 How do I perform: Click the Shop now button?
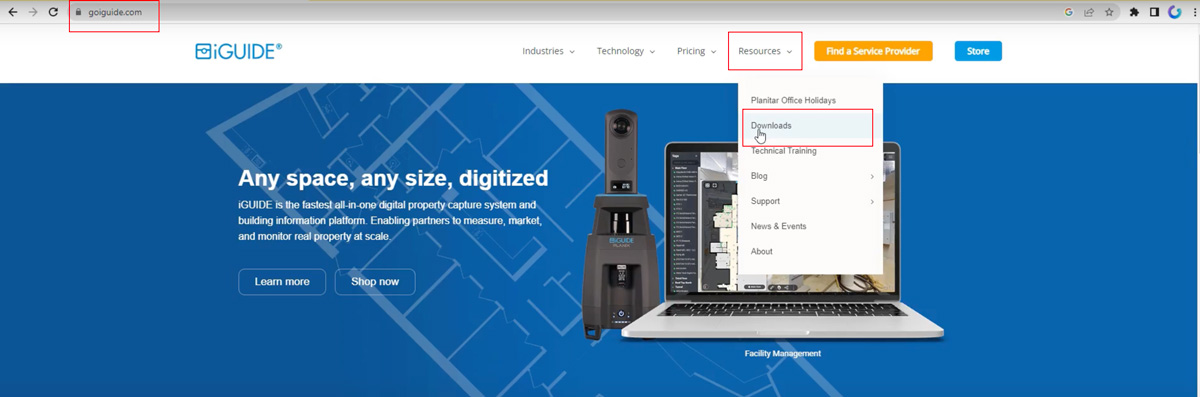click(375, 282)
